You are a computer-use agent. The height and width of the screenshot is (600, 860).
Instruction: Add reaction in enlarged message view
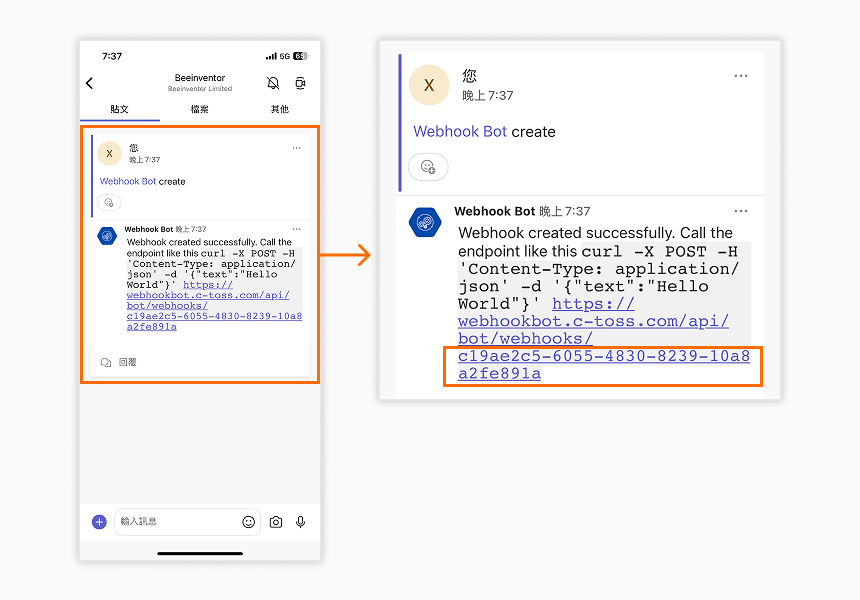click(x=428, y=167)
